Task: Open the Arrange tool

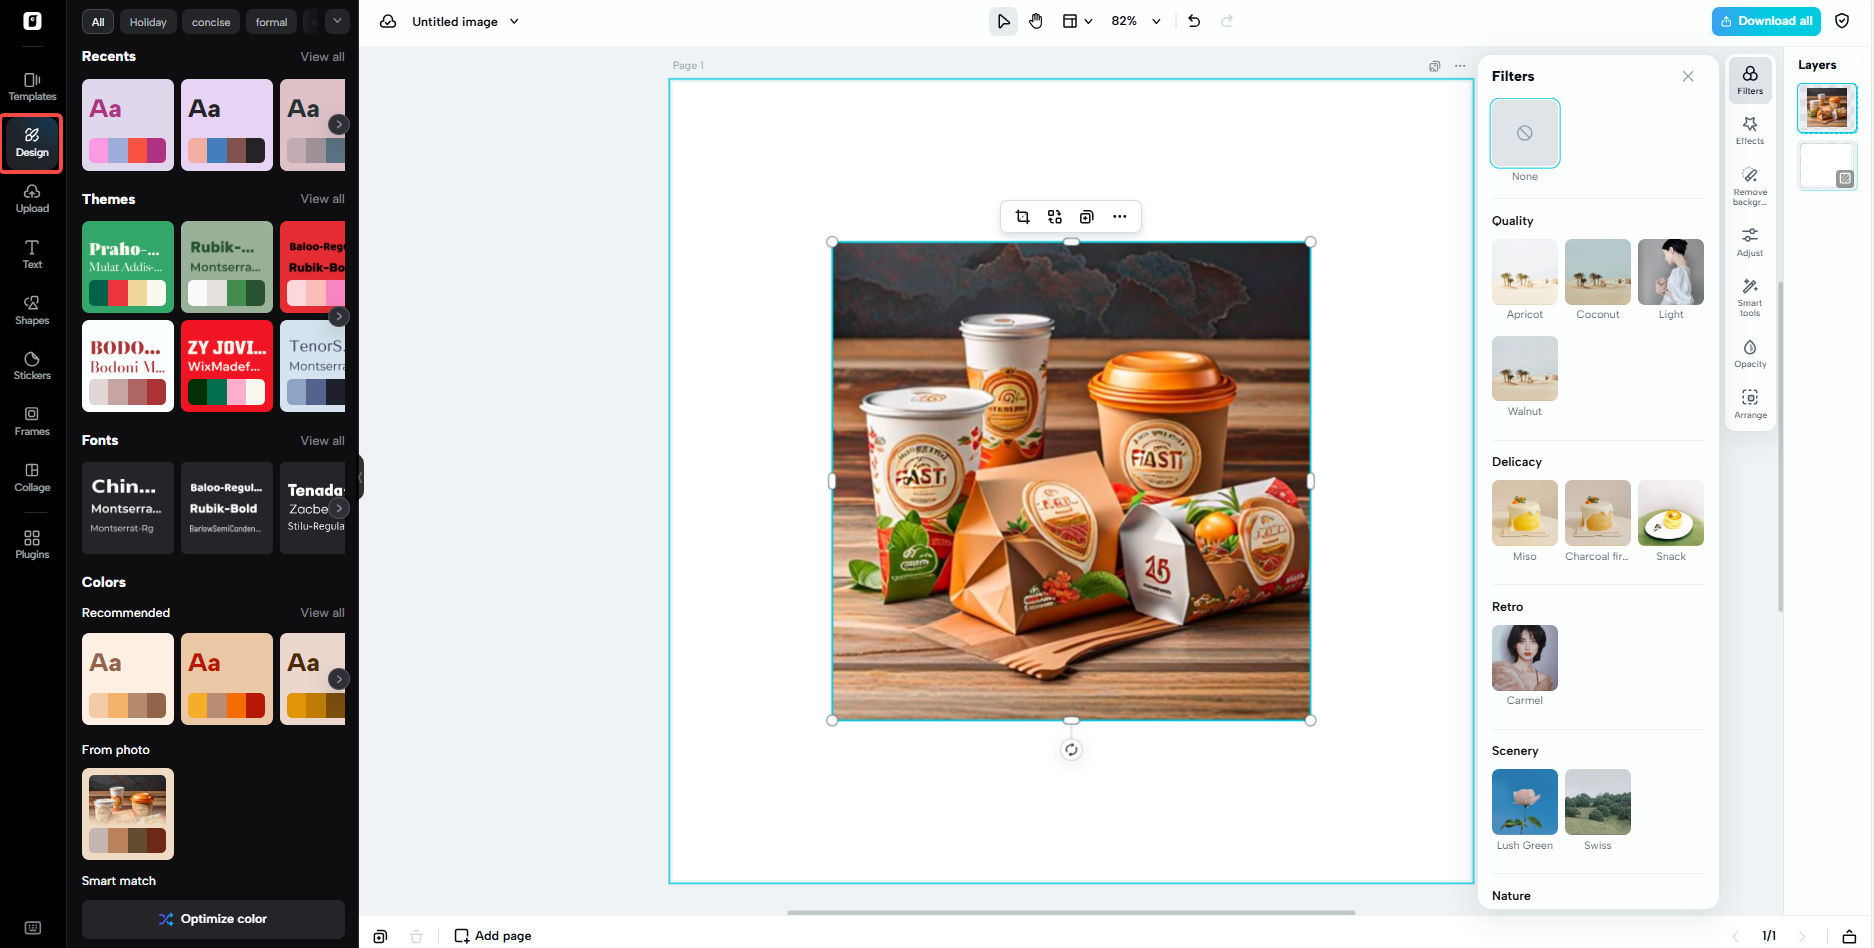Action: (x=1750, y=404)
